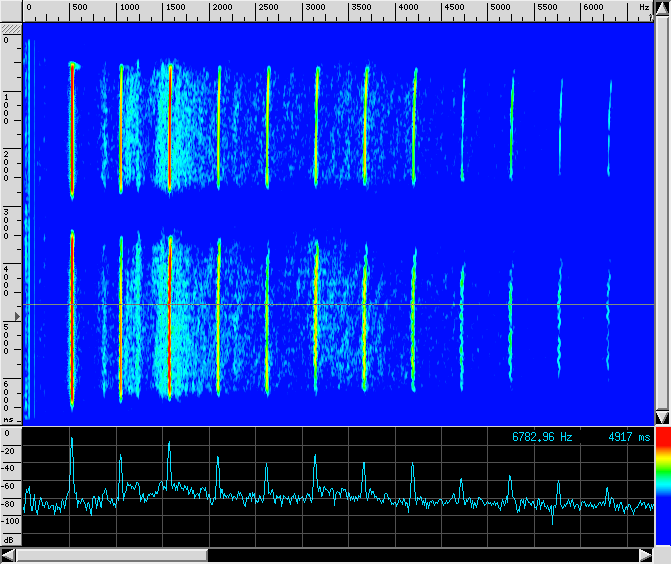Image resolution: width=671 pixels, height=564 pixels.
Task: Click the dB label on the spectrum axis
Action: point(9,539)
